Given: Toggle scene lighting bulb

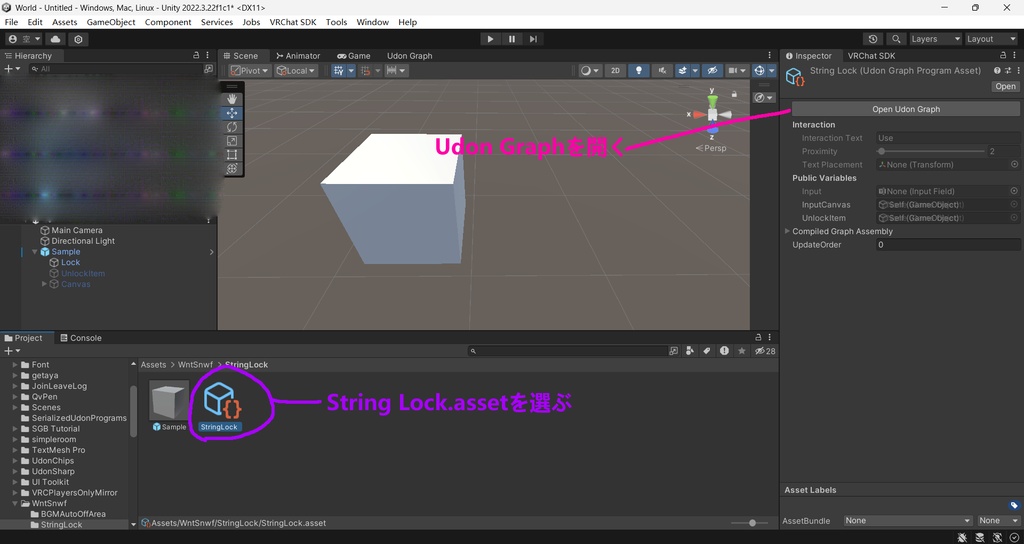Looking at the screenshot, I should (x=639, y=71).
